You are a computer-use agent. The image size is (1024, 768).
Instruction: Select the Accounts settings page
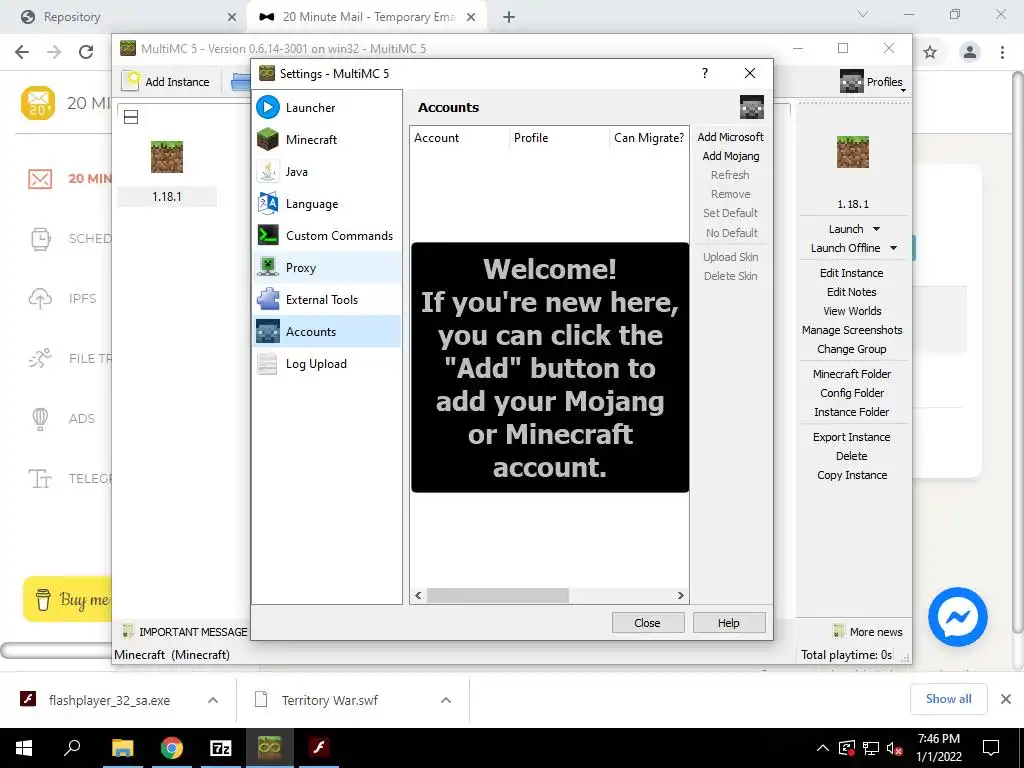[x=327, y=332]
